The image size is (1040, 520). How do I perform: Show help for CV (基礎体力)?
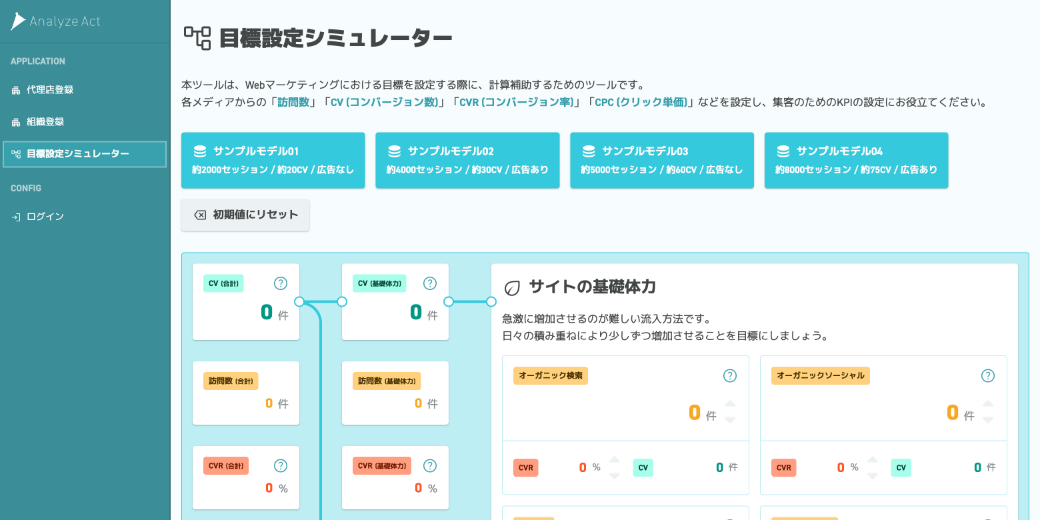coord(430,283)
